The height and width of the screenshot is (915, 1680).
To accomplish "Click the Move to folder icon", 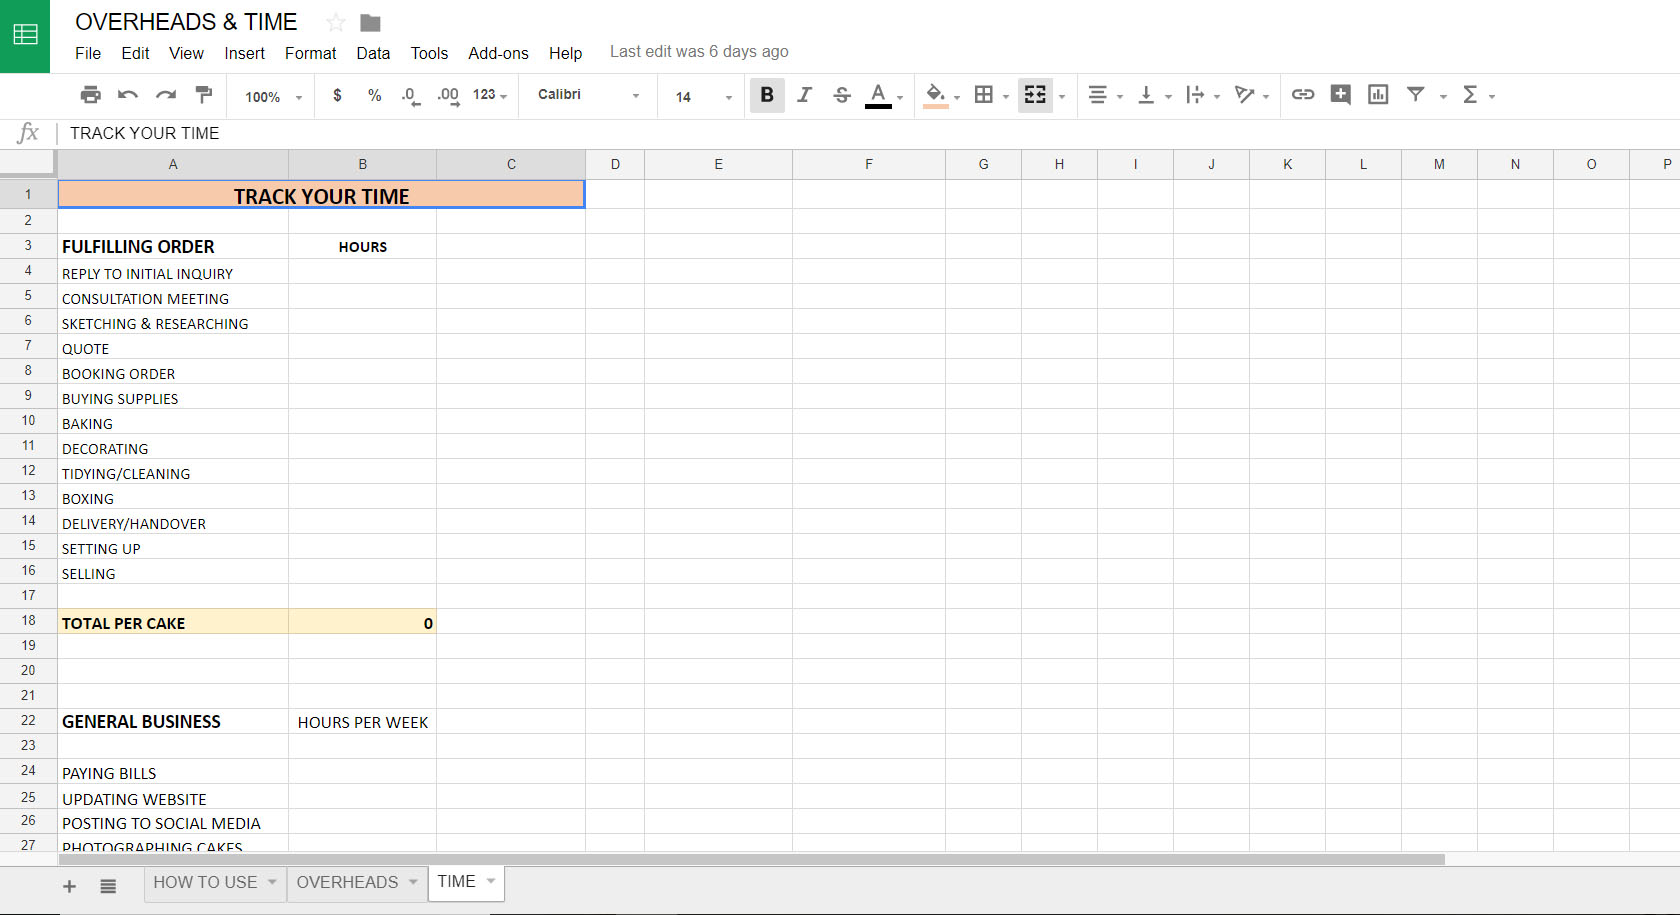I will click(370, 23).
